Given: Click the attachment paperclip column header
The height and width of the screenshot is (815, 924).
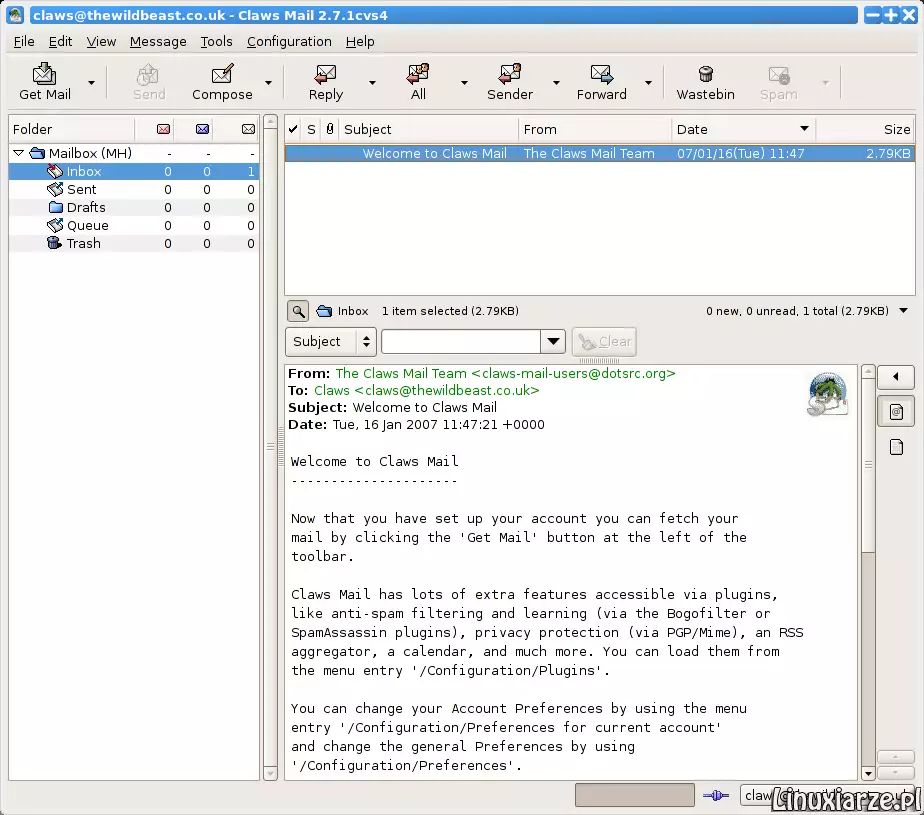Looking at the screenshot, I should (330, 129).
